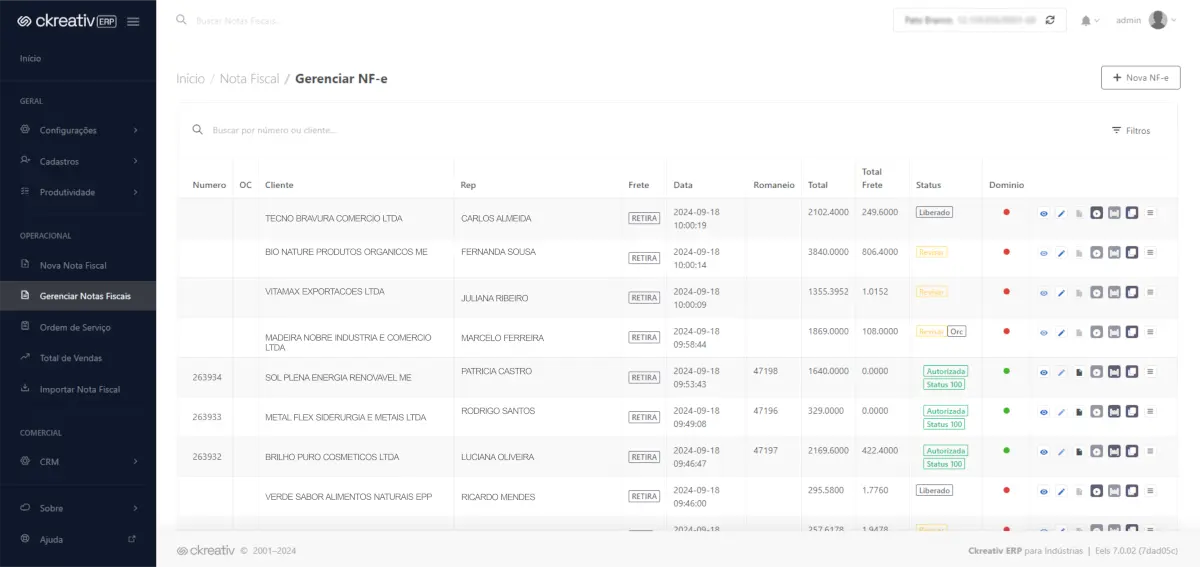1200x567 pixels.
Task: Click Início breadcrumb link
Action: [x=190, y=78]
